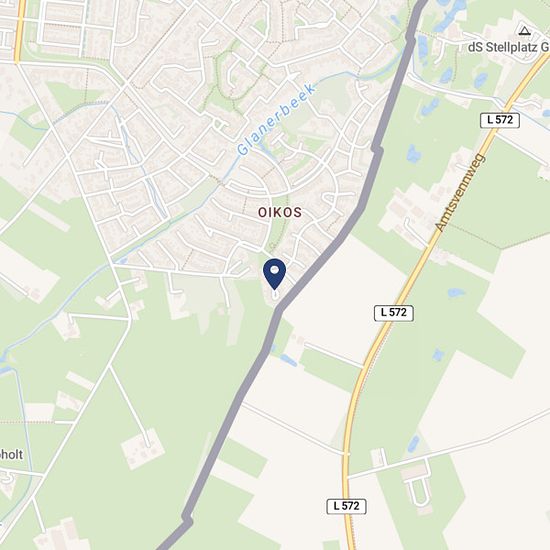Screen dimensions: 550x550
Task: Click the short yellow road segment in the corner opposite dS Stellplatz
Action: [x=19, y=32]
